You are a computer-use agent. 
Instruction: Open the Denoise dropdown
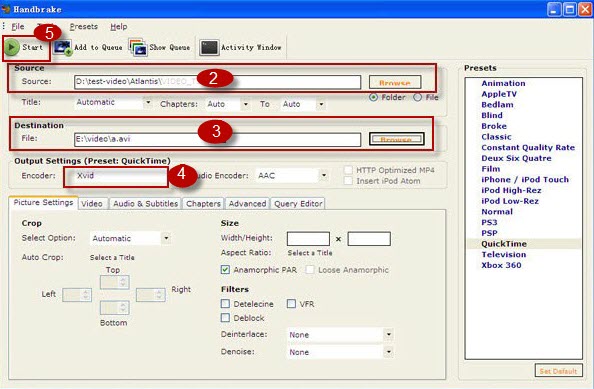pos(389,352)
